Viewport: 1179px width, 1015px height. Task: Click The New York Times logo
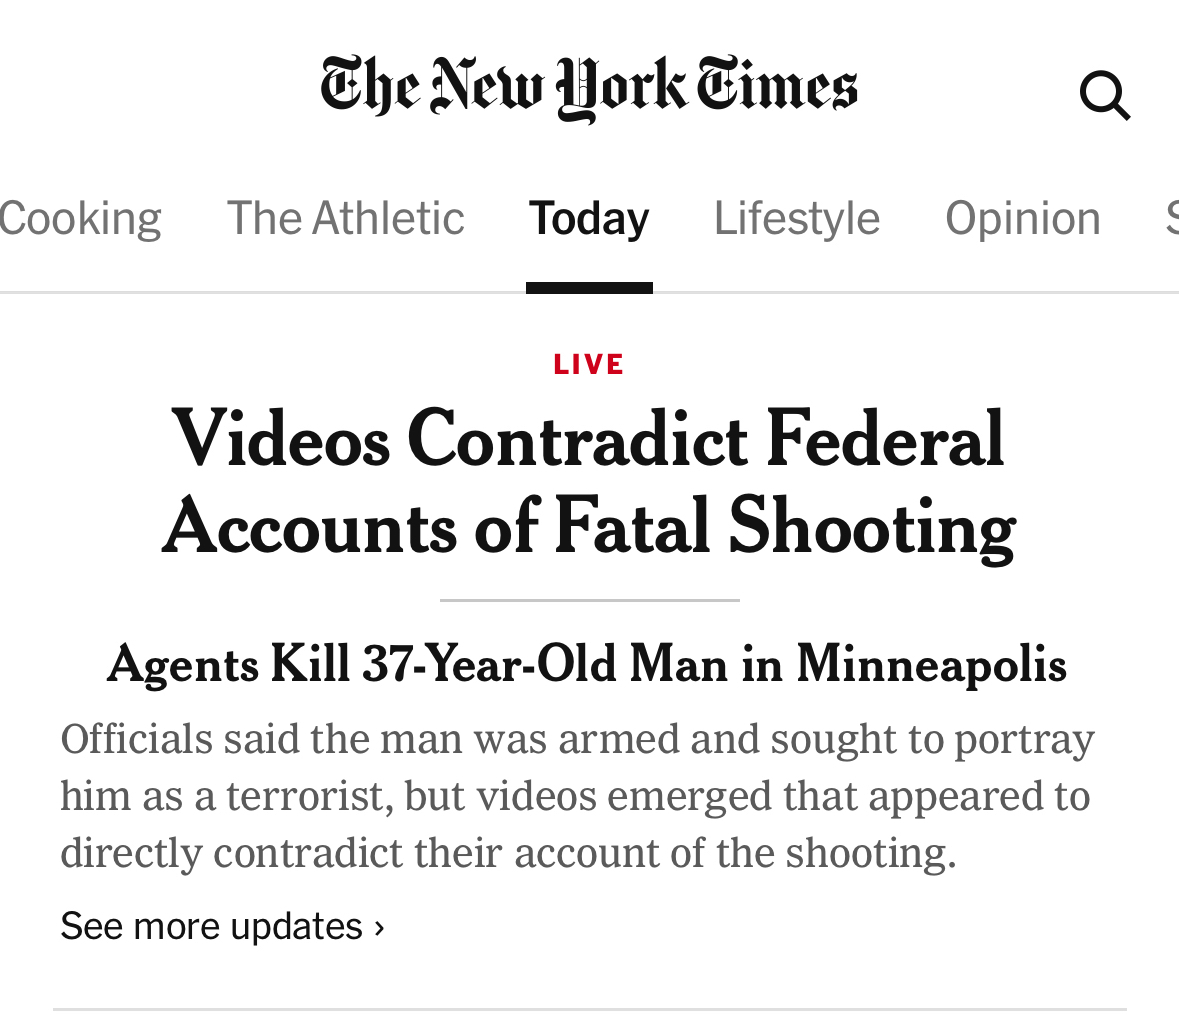coord(588,88)
